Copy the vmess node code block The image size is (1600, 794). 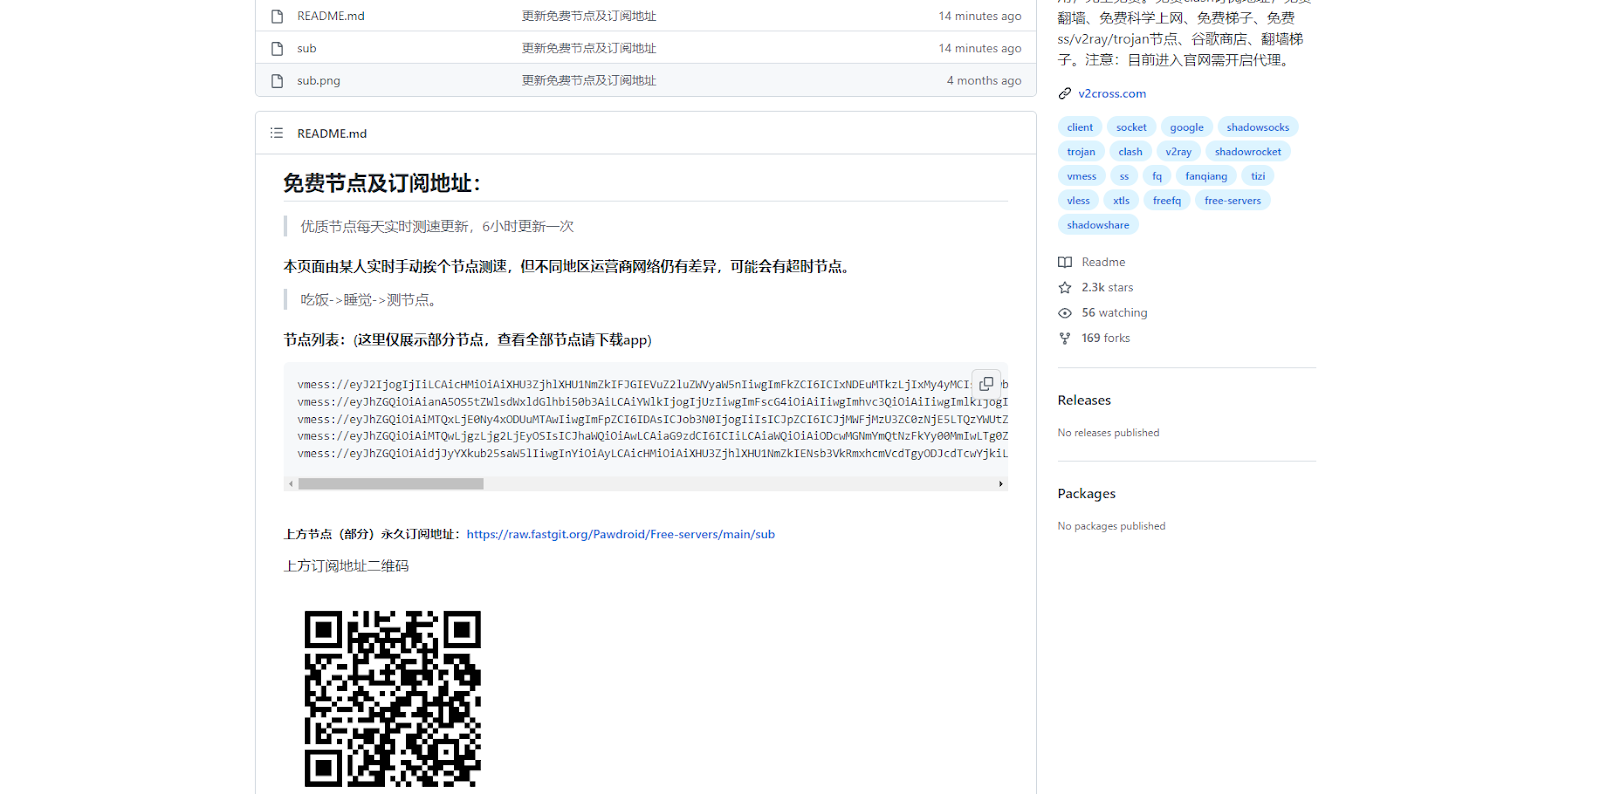(x=986, y=384)
